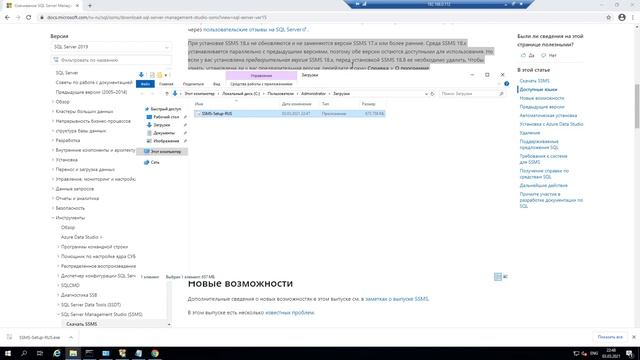Go to Автоматическая установка section link
640x360 pixels.
[548, 116]
